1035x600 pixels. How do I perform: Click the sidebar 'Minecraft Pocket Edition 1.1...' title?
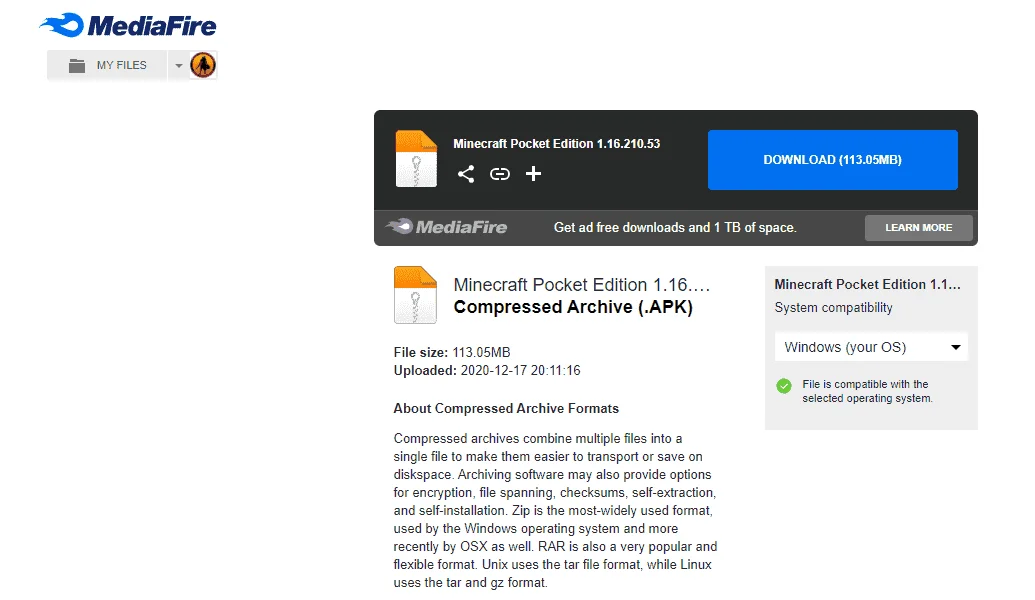point(867,284)
